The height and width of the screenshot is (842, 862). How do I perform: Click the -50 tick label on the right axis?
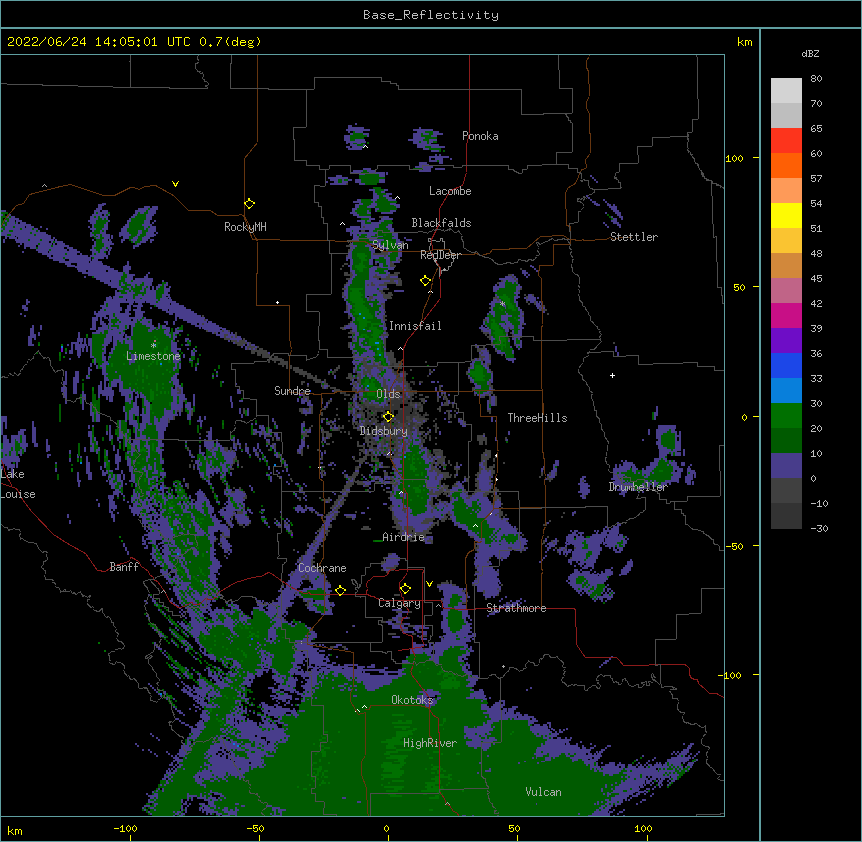click(x=734, y=546)
